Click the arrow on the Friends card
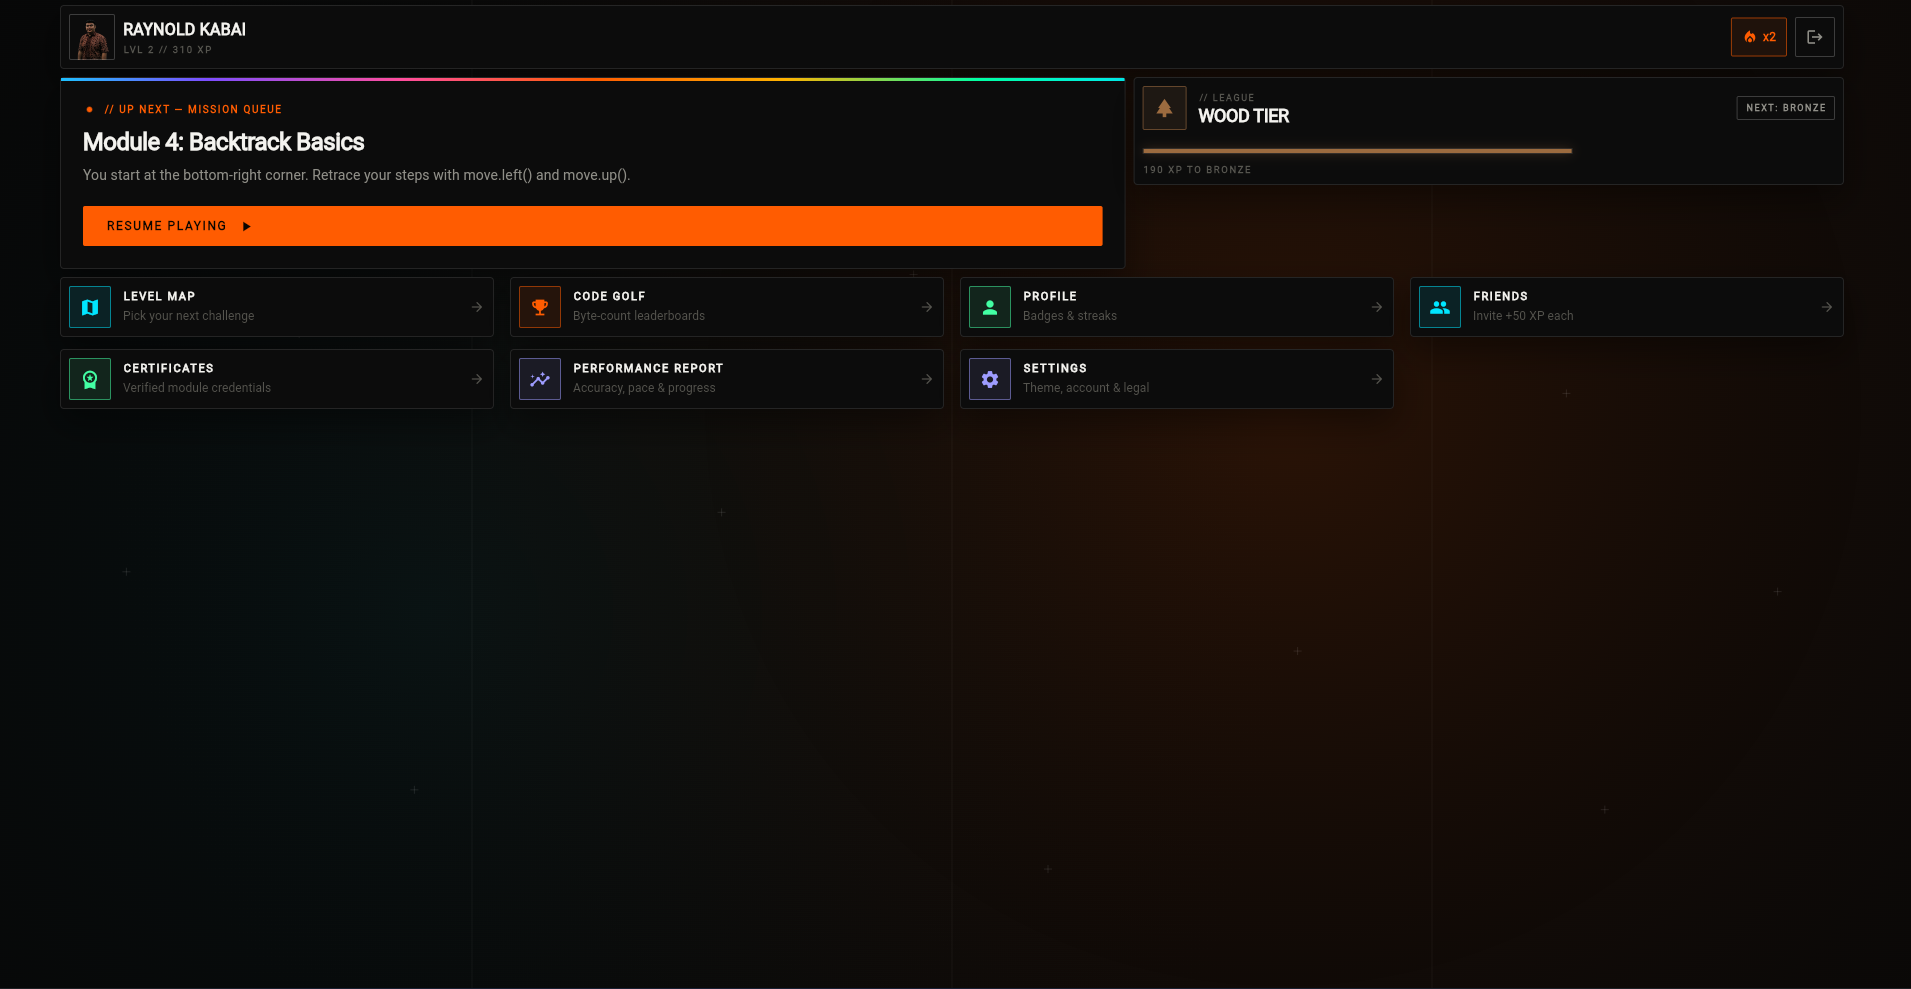 pos(1827,307)
